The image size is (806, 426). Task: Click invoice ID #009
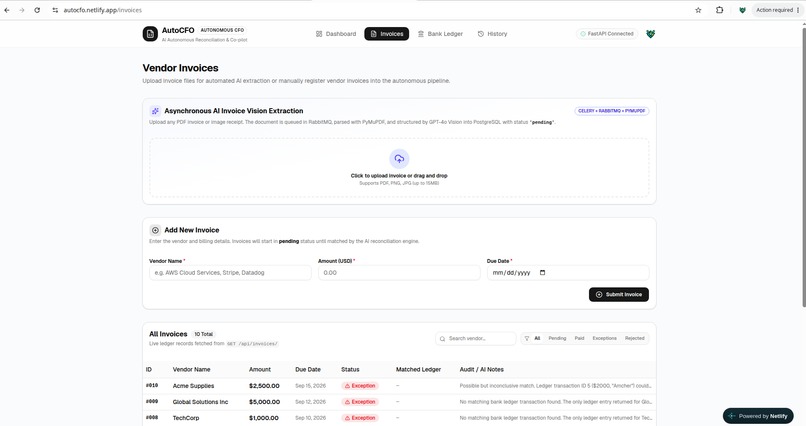tap(152, 401)
